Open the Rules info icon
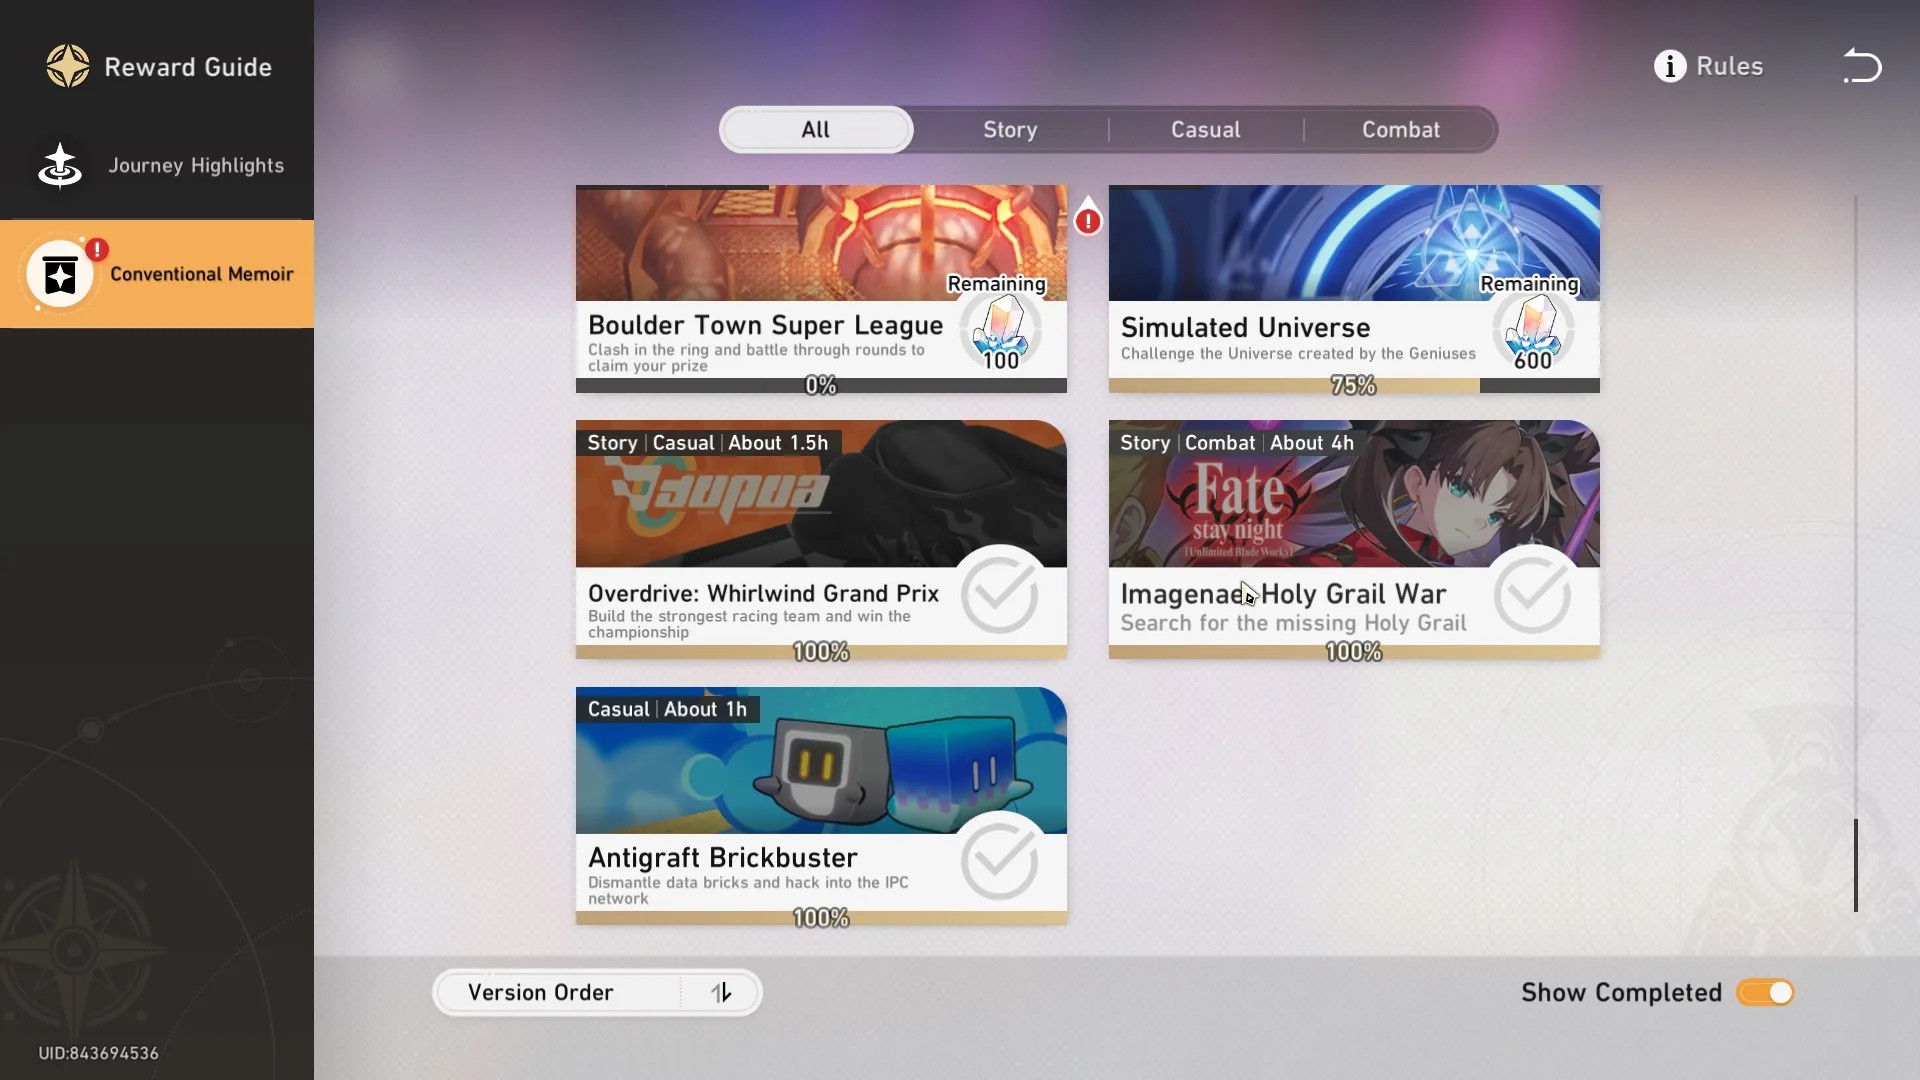The image size is (1920, 1080). (1669, 66)
